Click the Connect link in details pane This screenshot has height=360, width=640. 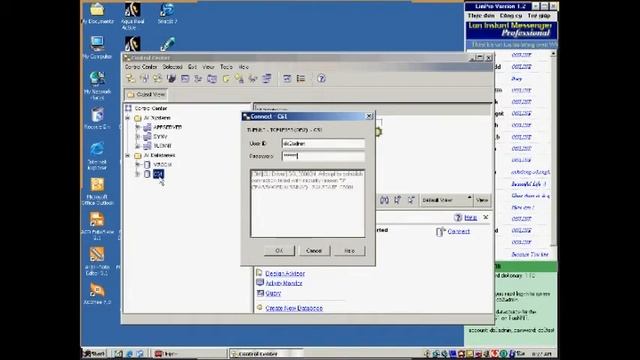click(x=458, y=231)
